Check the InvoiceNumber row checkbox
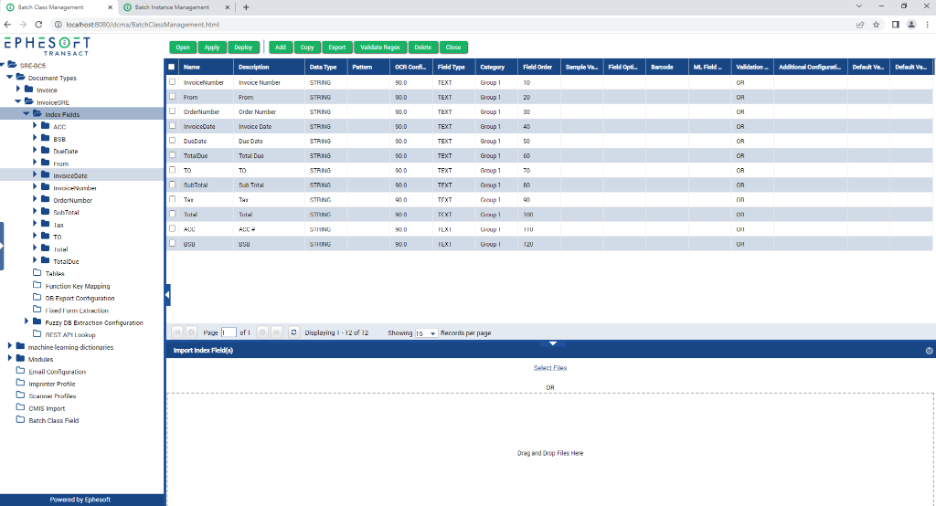The image size is (936, 506). [x=172, y=82]
